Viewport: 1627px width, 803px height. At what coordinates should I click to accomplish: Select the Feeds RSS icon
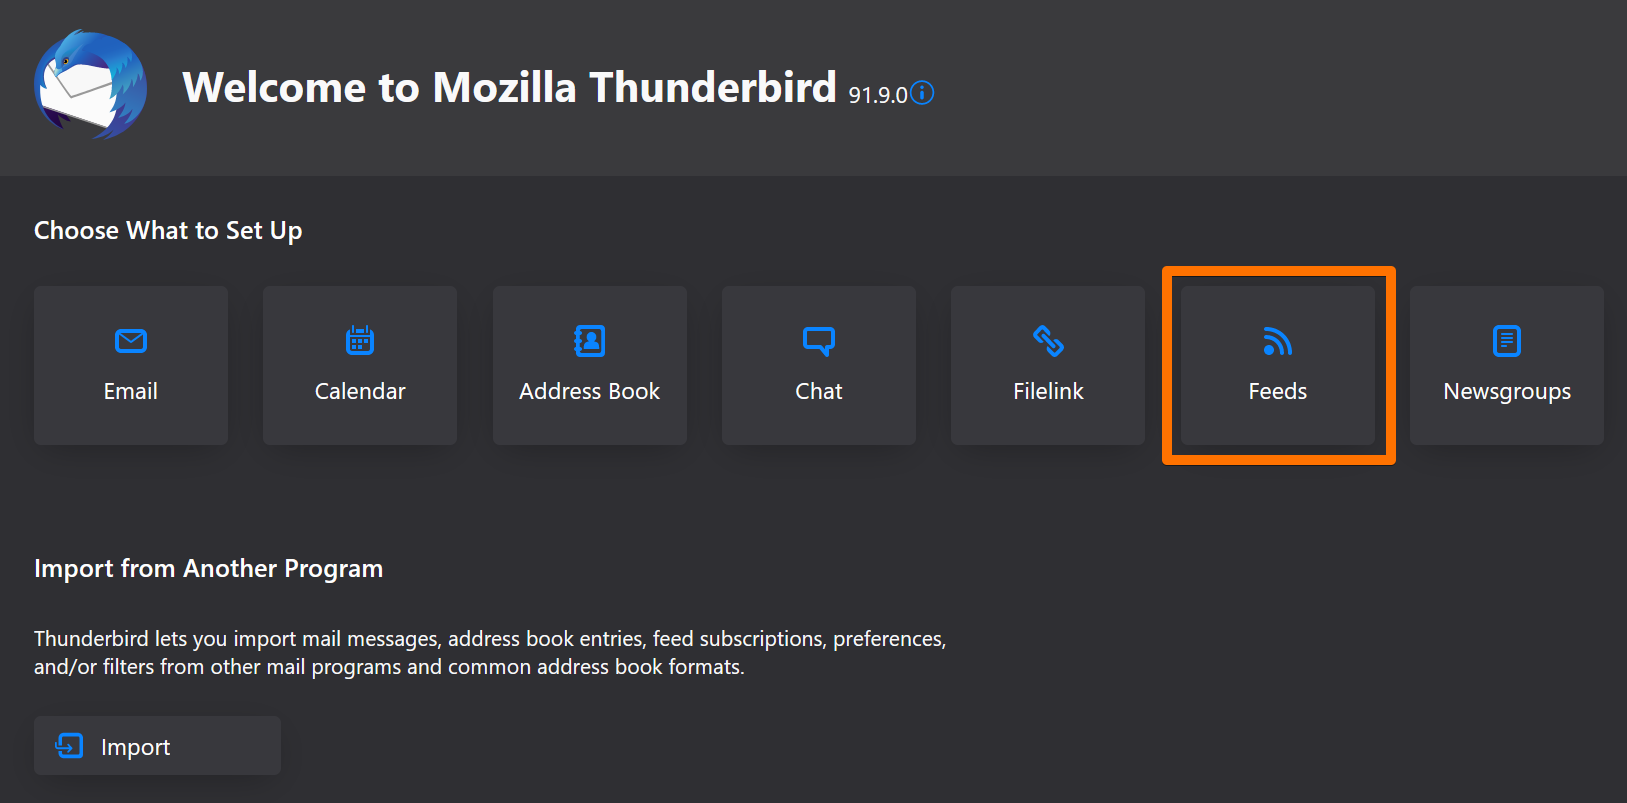point(1277,342)
